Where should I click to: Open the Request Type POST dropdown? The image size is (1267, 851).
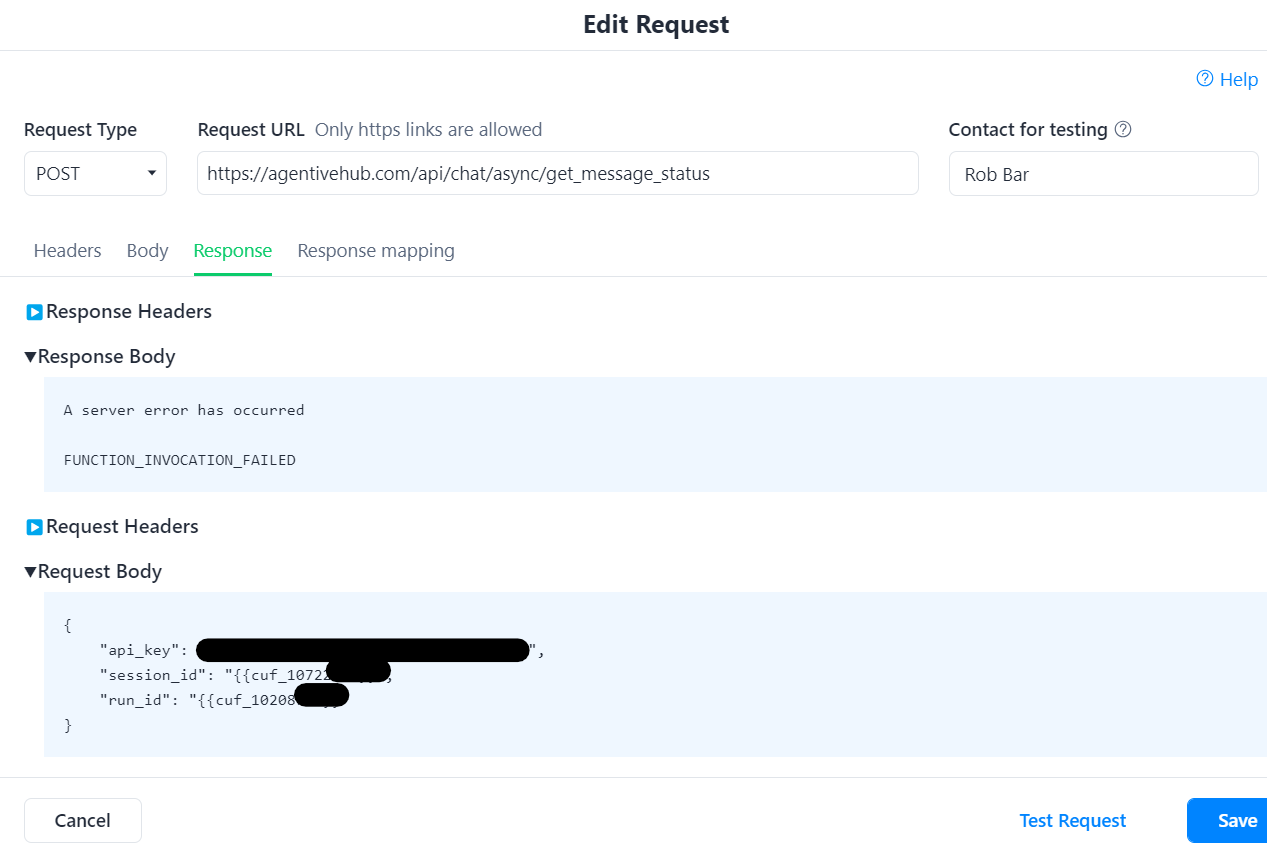click(x=95, y=173)
